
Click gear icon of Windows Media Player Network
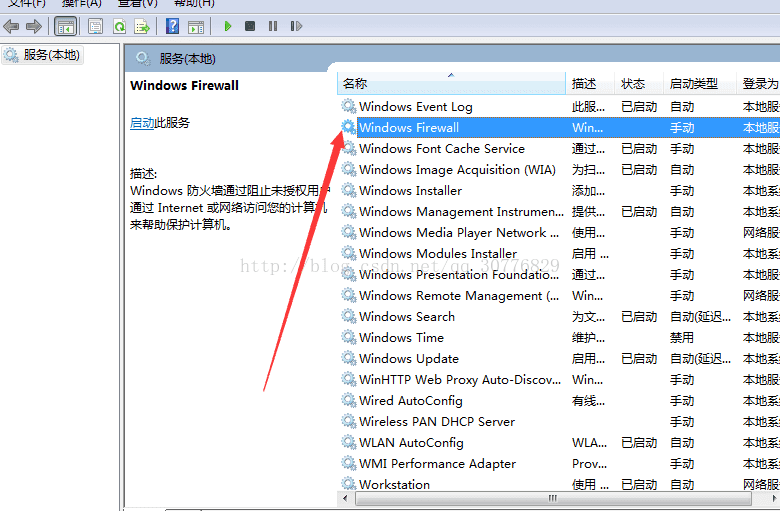pyautogui.click(x=349, y=232)
